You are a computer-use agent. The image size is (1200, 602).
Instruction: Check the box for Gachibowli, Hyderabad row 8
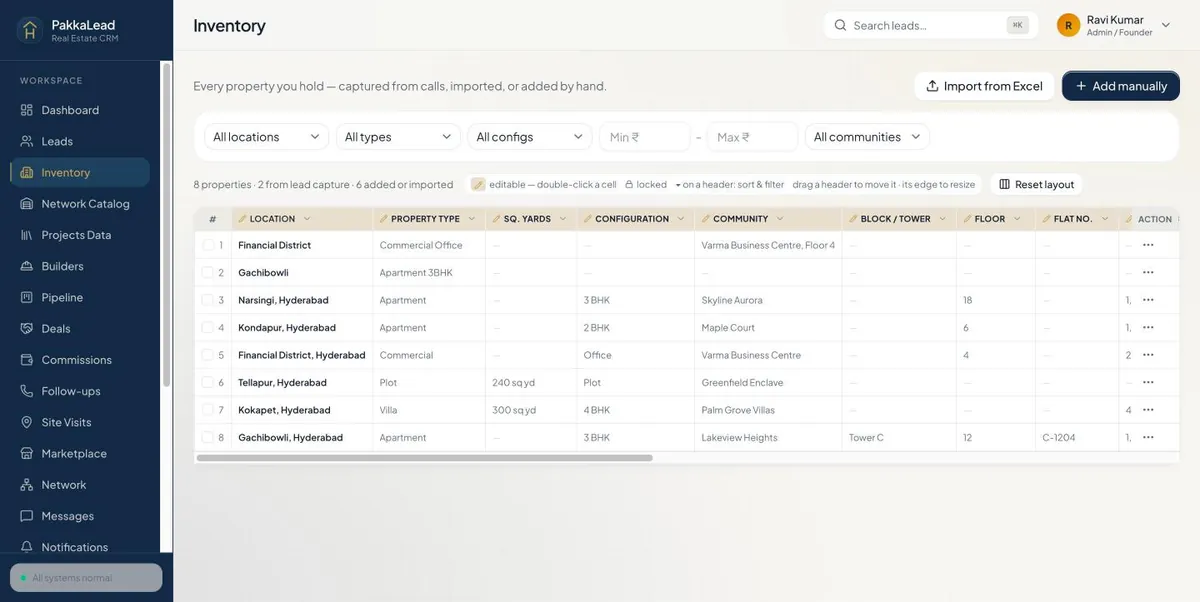coord(208,437)
